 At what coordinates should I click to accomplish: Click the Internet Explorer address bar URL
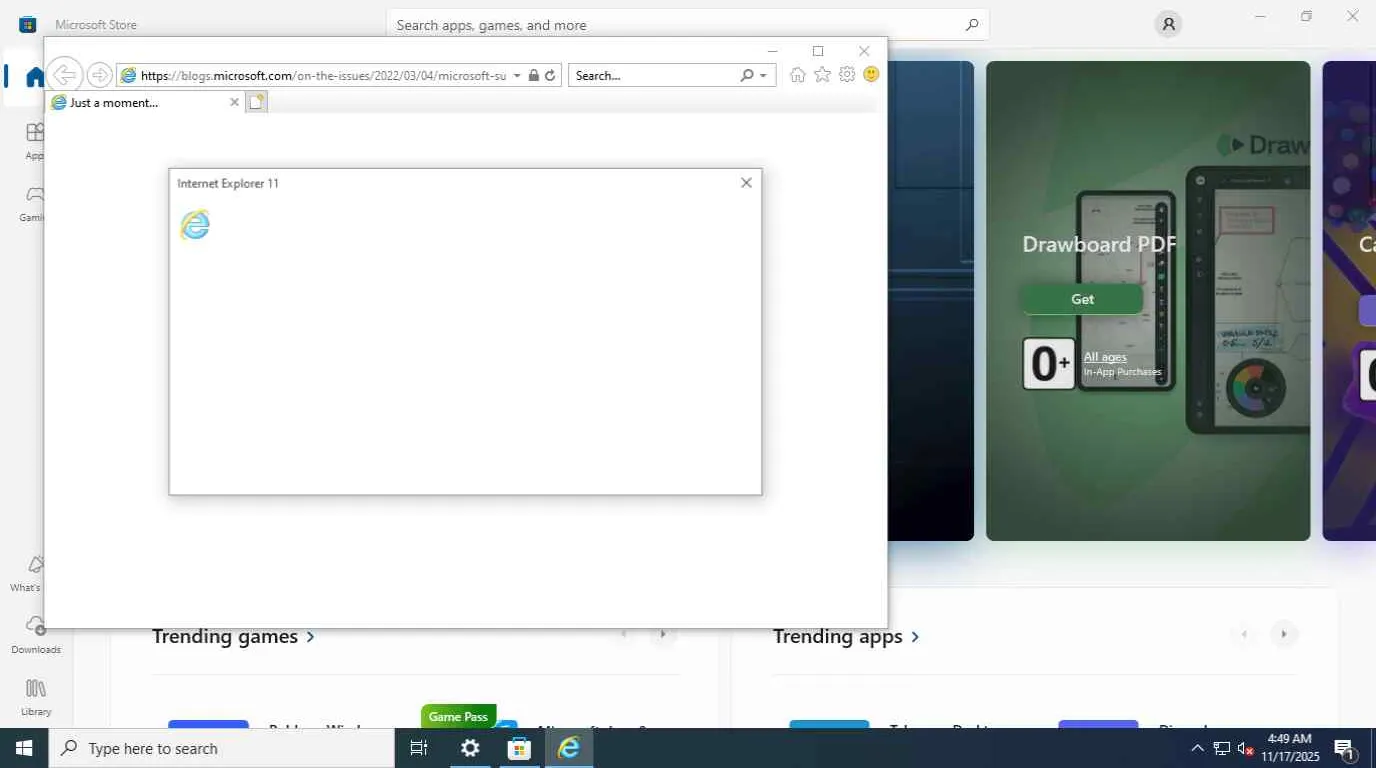[323, 75]
